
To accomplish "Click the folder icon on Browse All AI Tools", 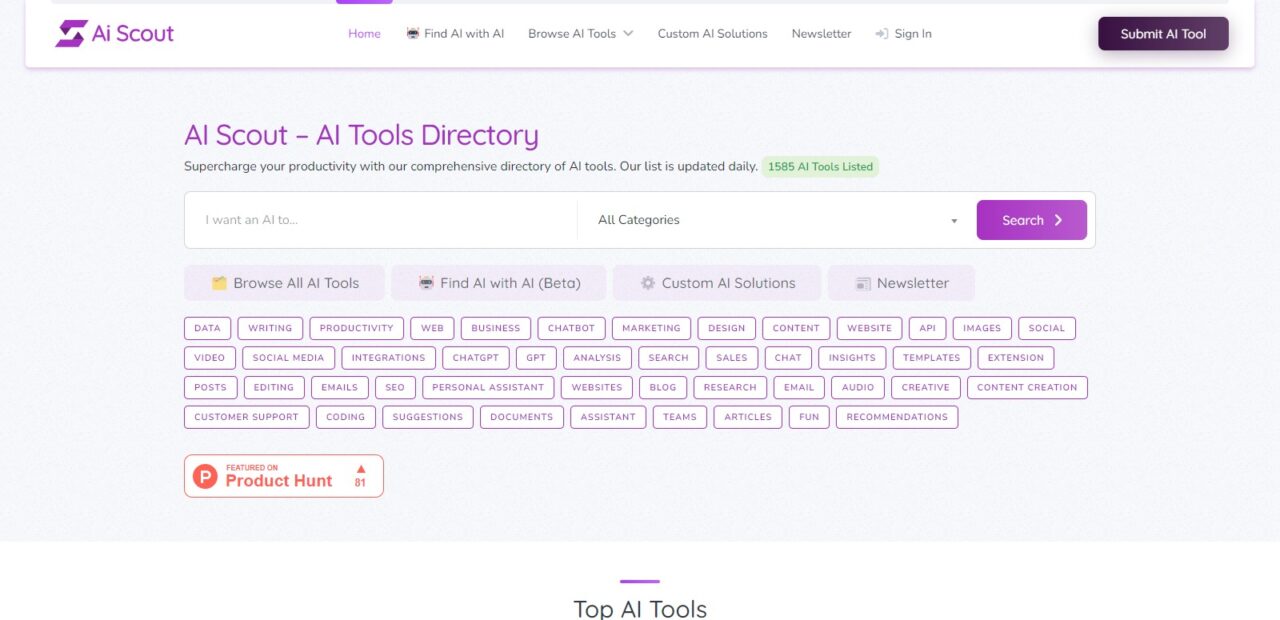I will [219, 283].
